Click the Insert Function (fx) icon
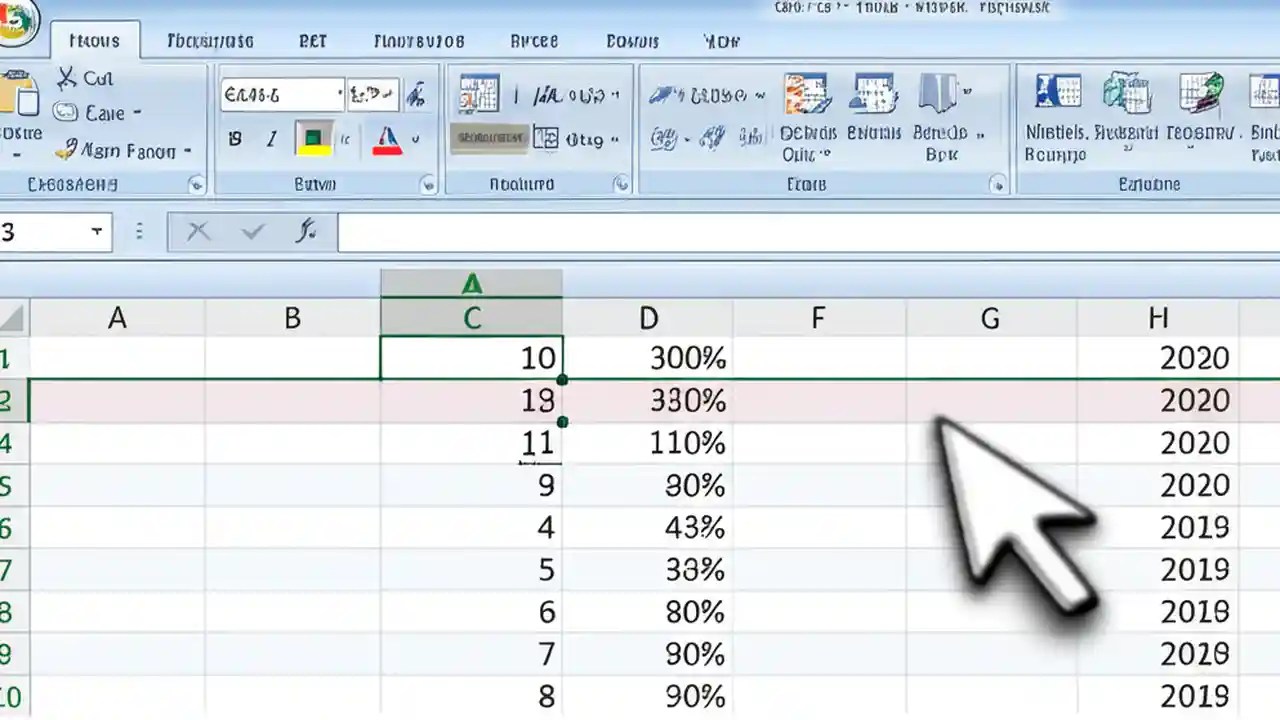The image size is (1280, 720). pyautogui.click(x=308, y=231)
